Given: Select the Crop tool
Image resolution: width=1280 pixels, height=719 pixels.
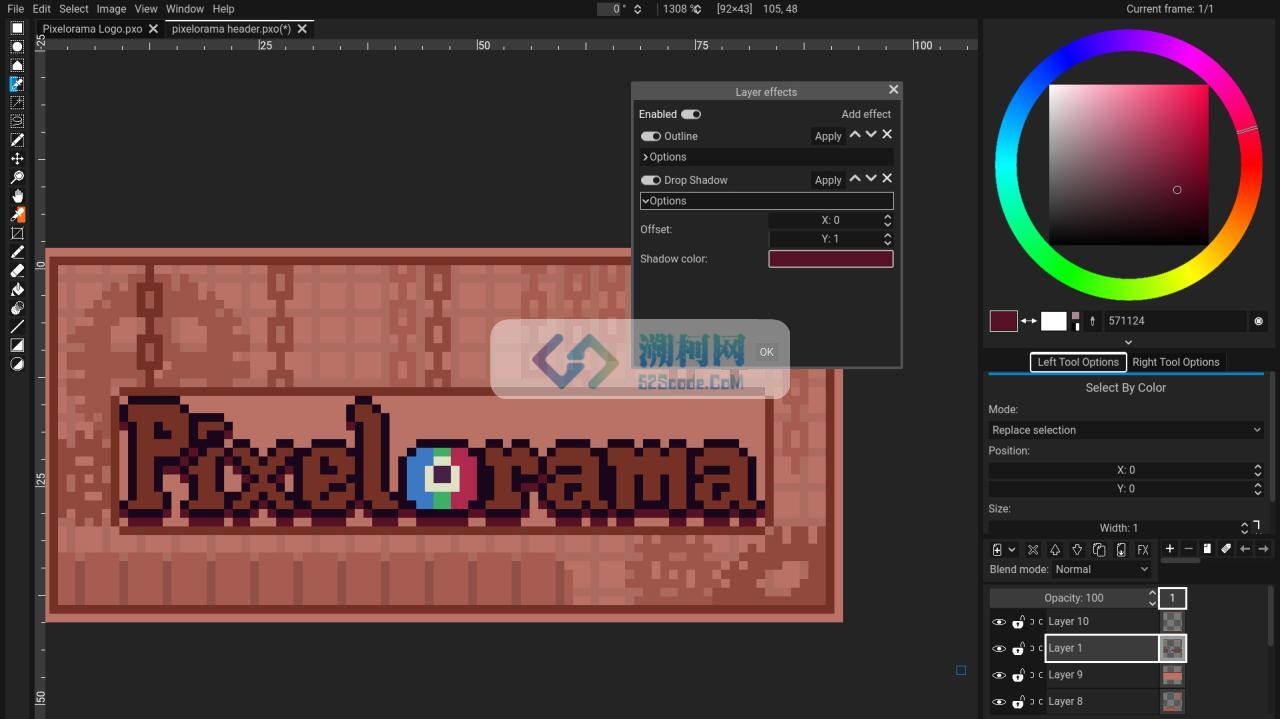Looking at the screenshot, I should (17, 233).
